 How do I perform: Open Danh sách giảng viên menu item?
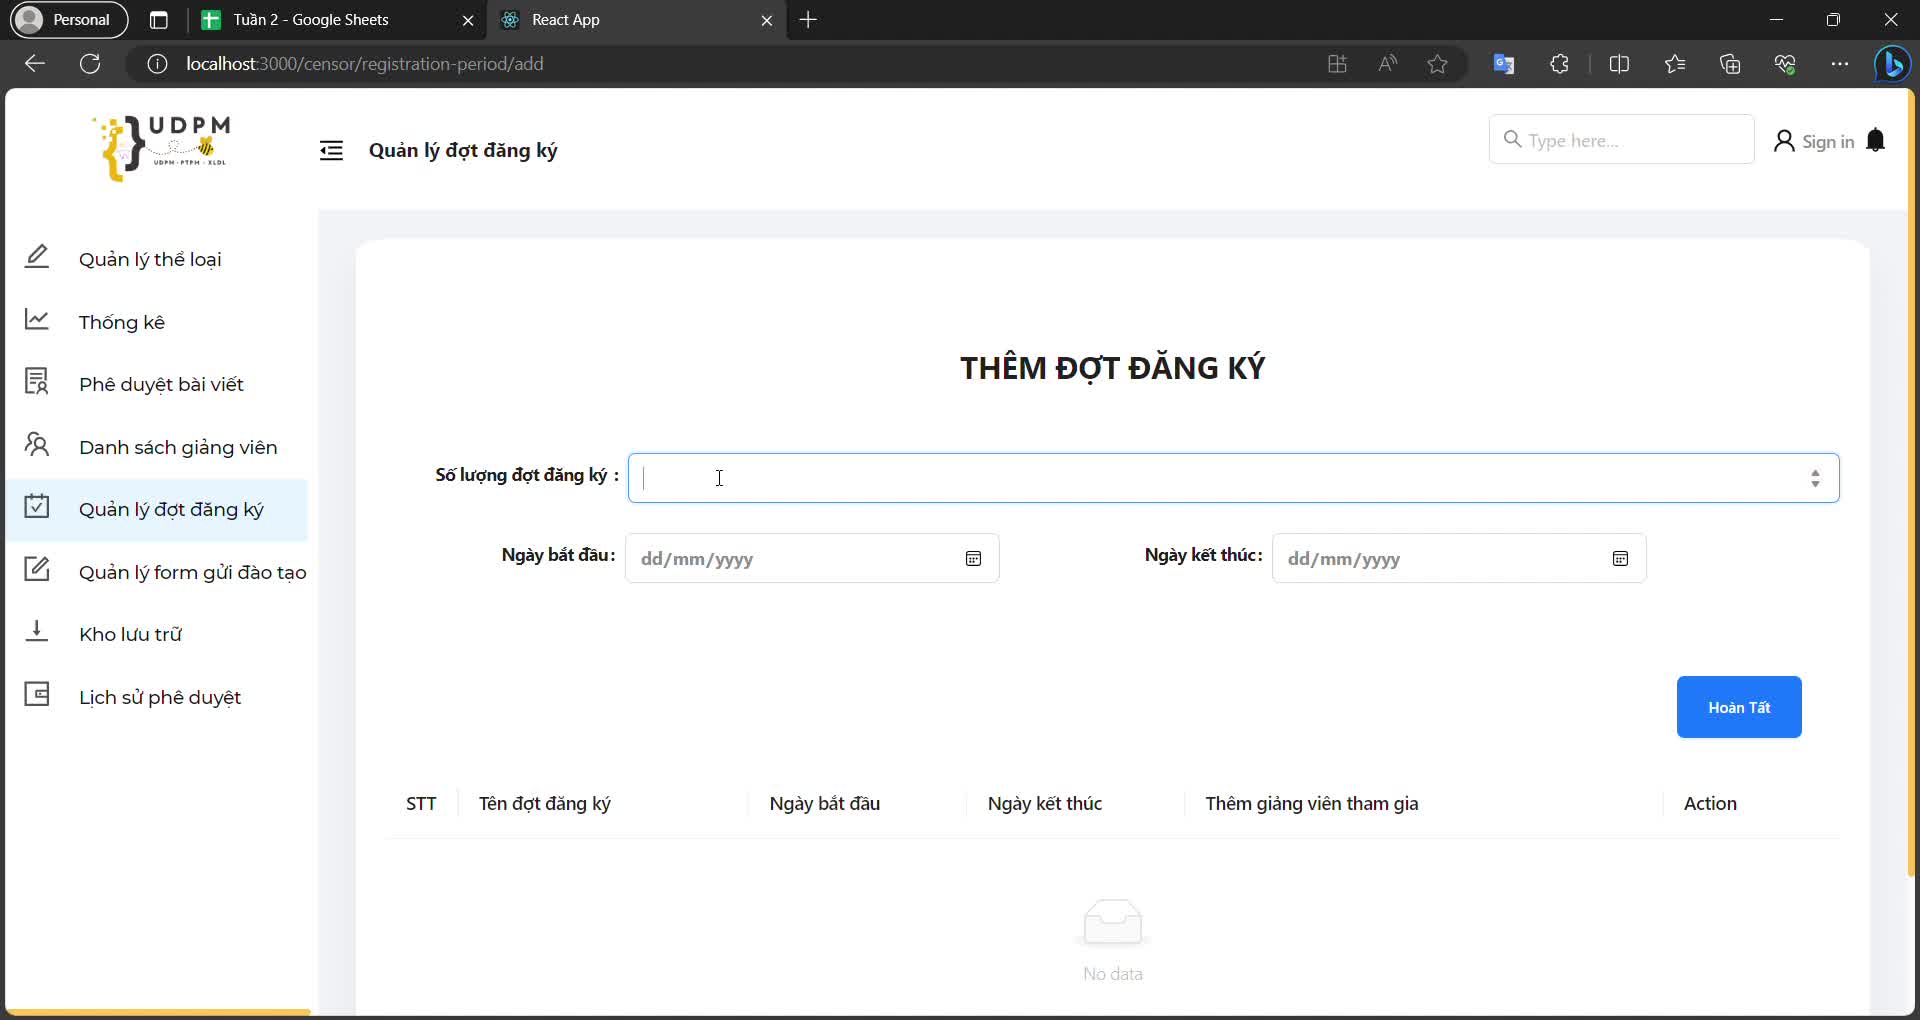[x=177, y=447]
